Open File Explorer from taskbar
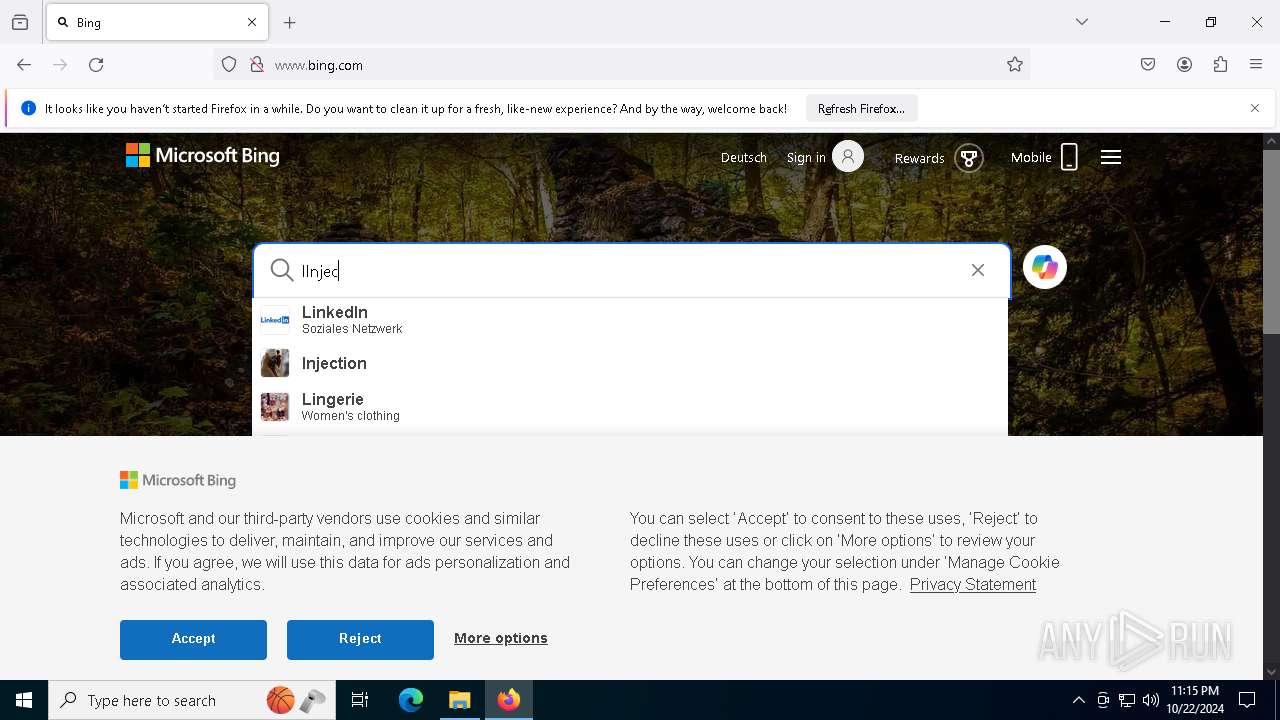Image resolution: width=1280 pixels, height=720 pixels. [460, 700]
